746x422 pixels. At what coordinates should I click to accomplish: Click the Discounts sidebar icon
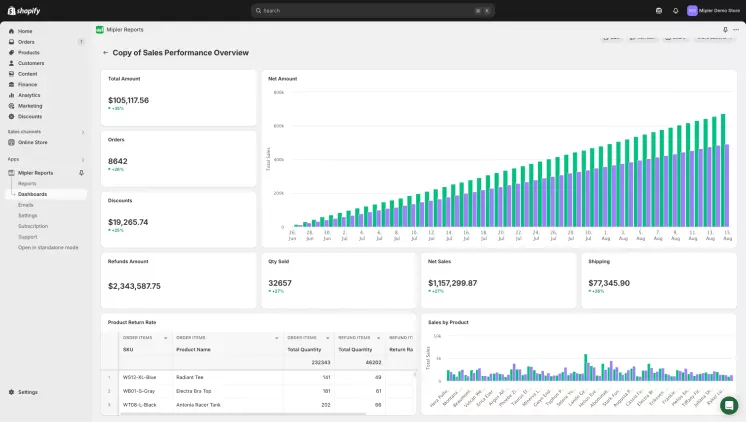(11, 116)
